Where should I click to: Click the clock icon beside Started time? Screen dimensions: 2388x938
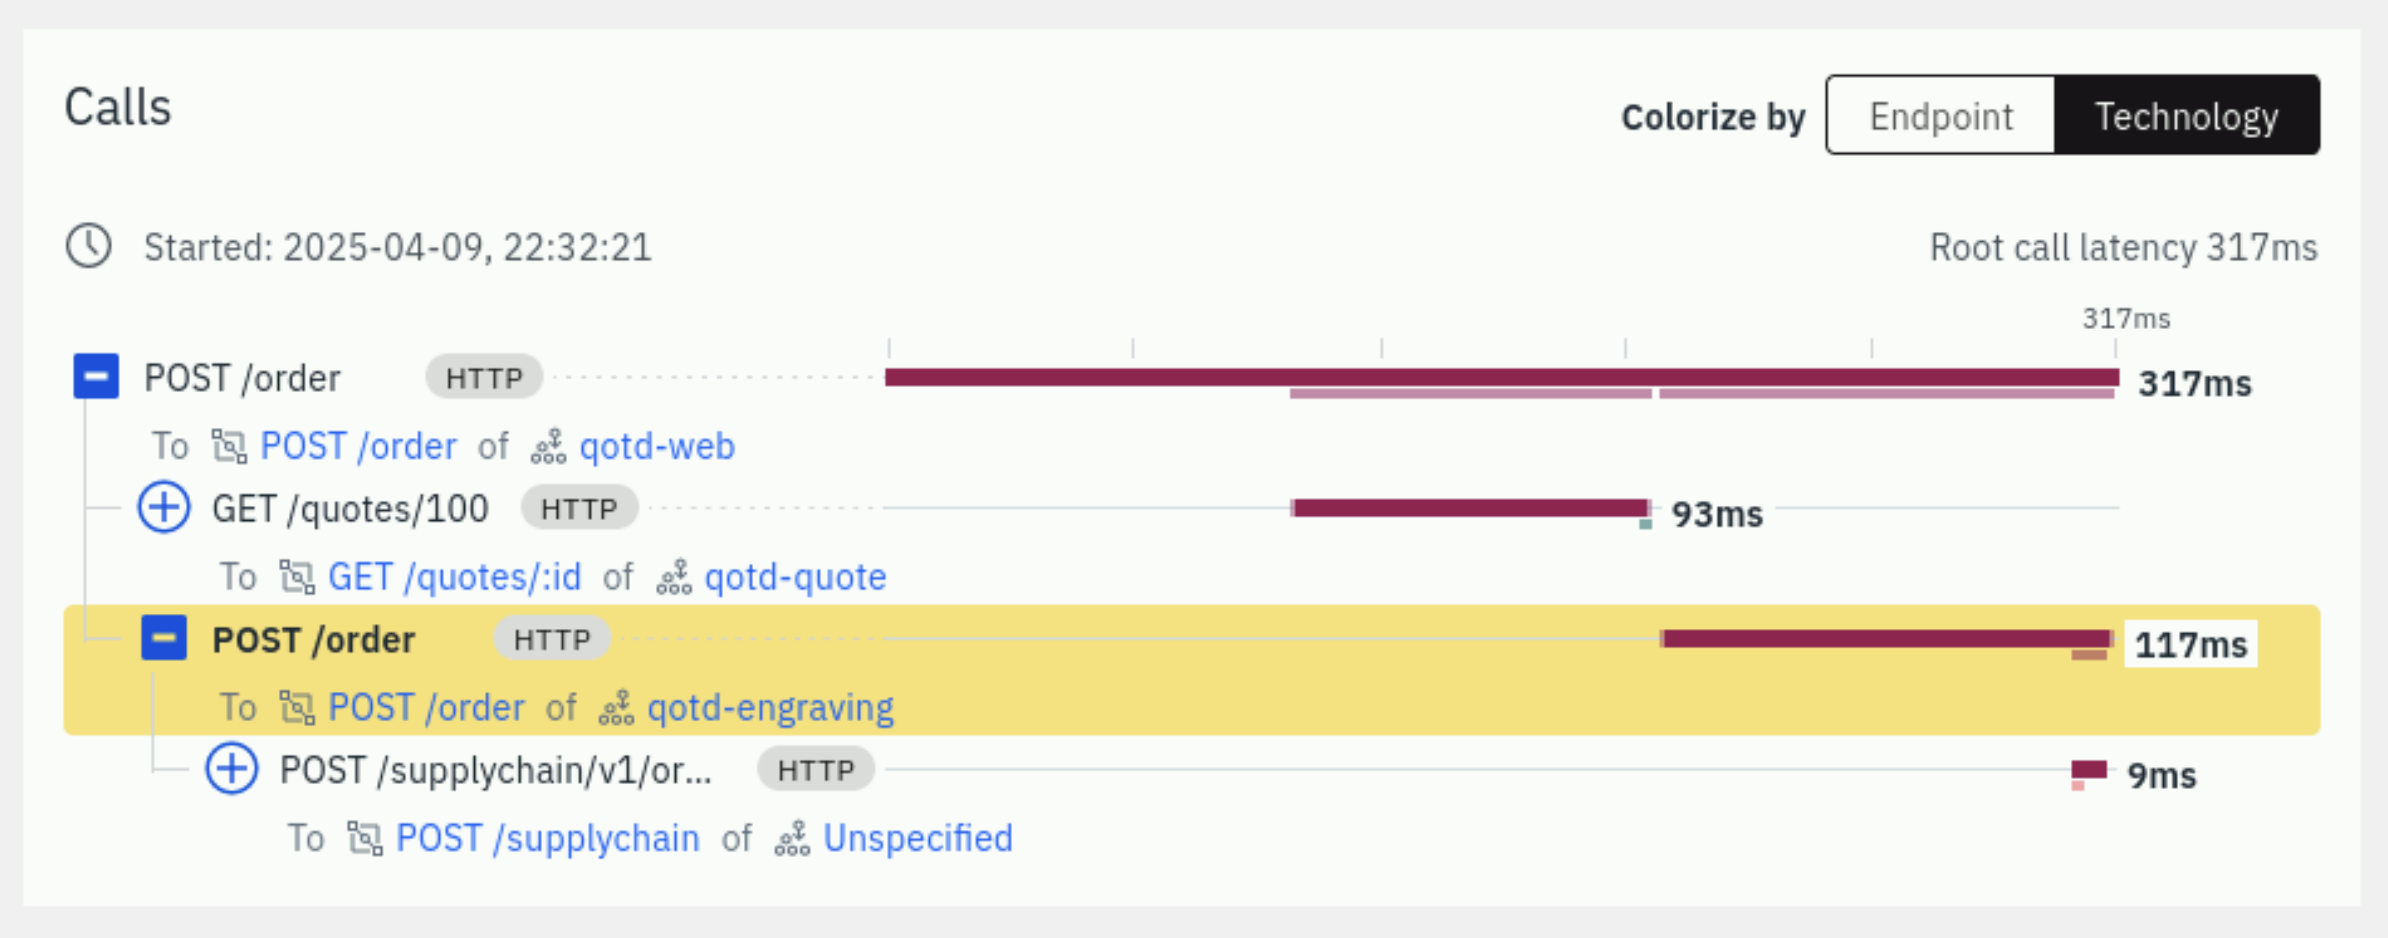coord(89,246)
